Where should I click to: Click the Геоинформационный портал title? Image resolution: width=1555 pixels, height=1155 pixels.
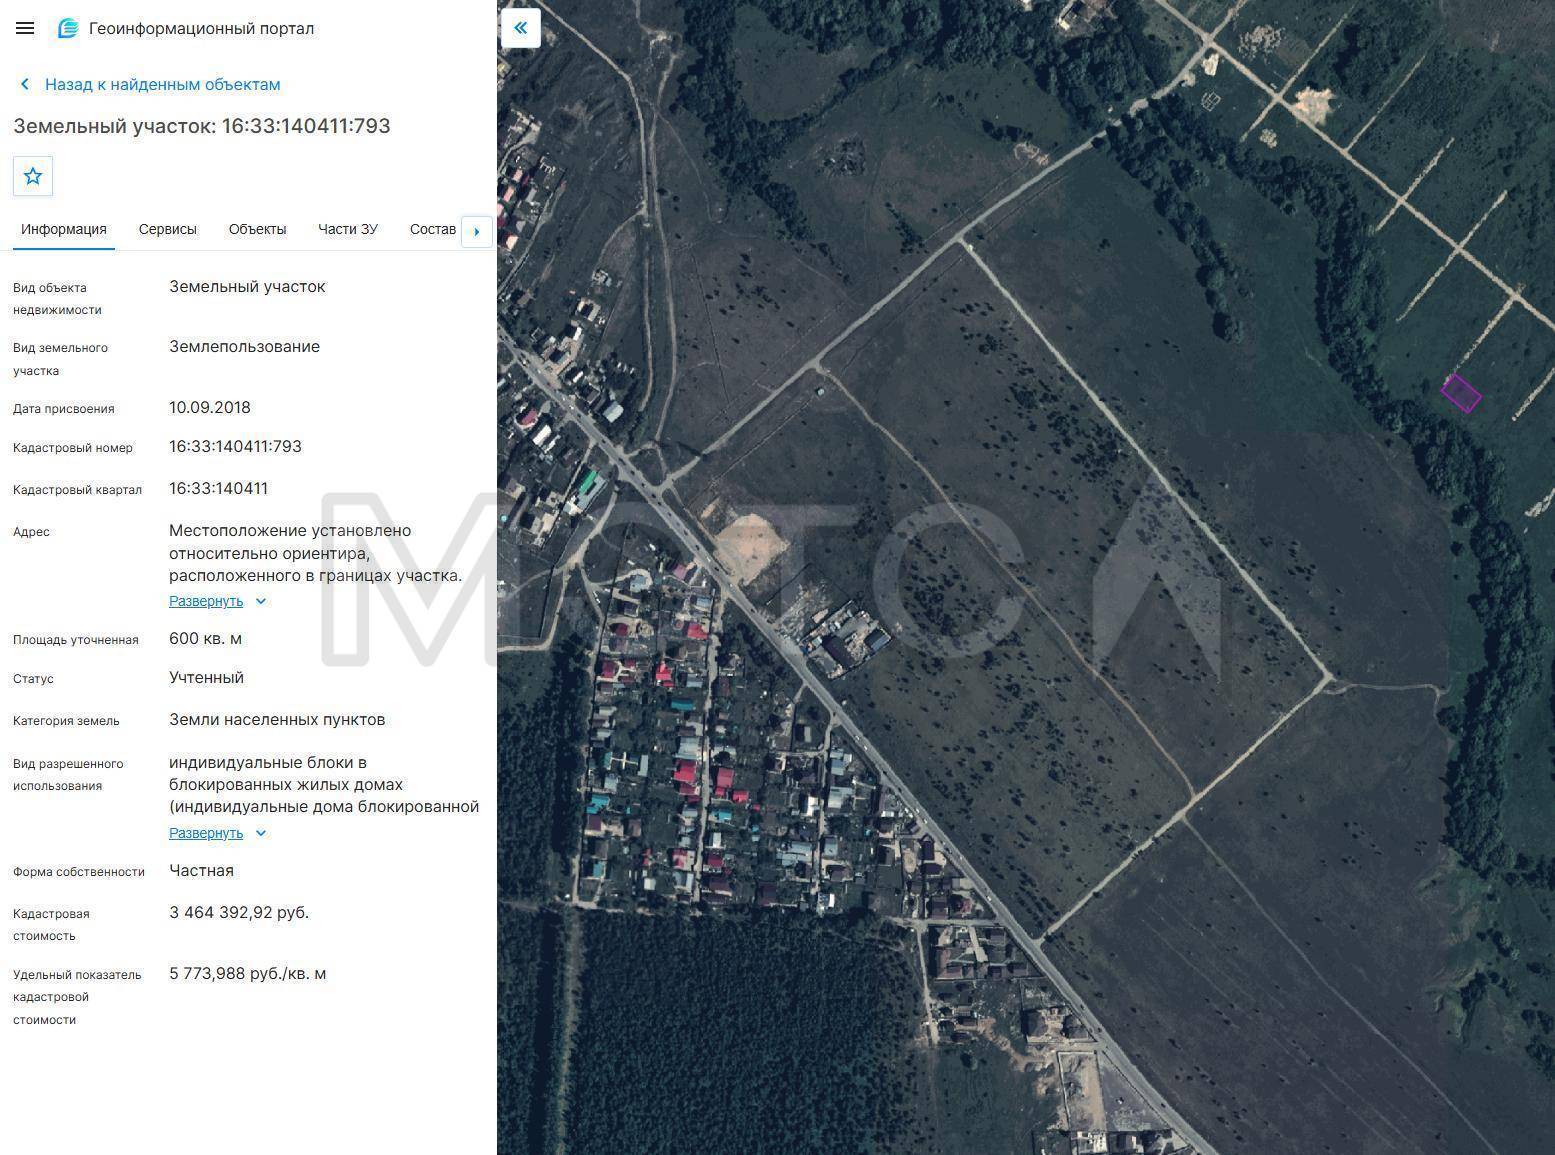pyautogui.click(x=202, y=28)
